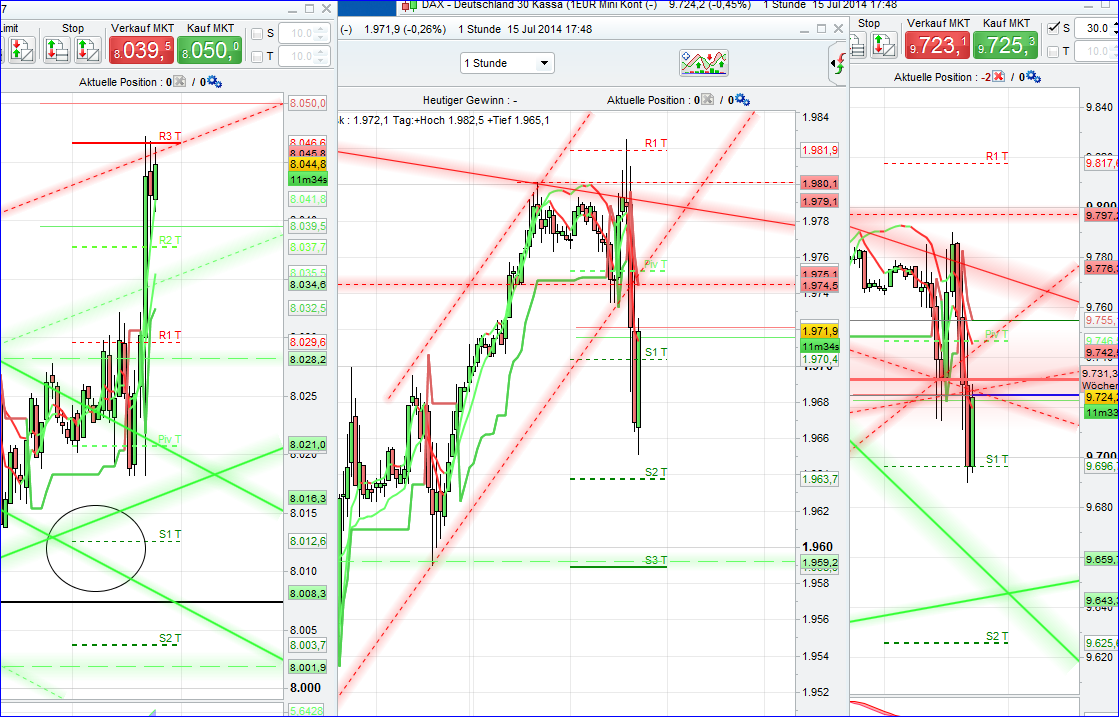Open the chart display style icon above middle chart

click(703, 62)
